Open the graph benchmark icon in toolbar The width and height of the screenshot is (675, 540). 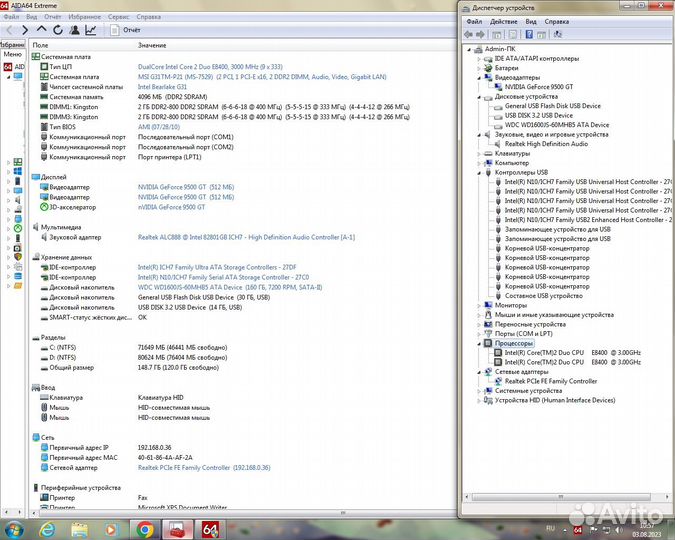coord(91,30)
